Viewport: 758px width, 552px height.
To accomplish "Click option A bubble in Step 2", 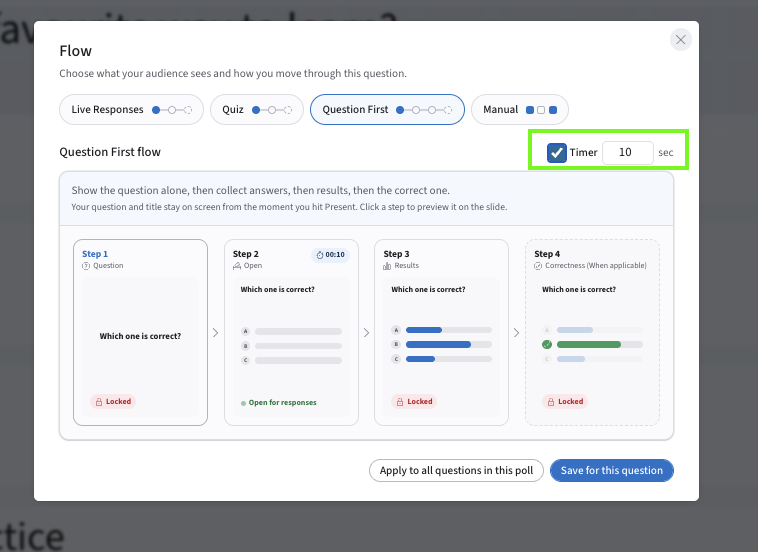I will (246, 332).
